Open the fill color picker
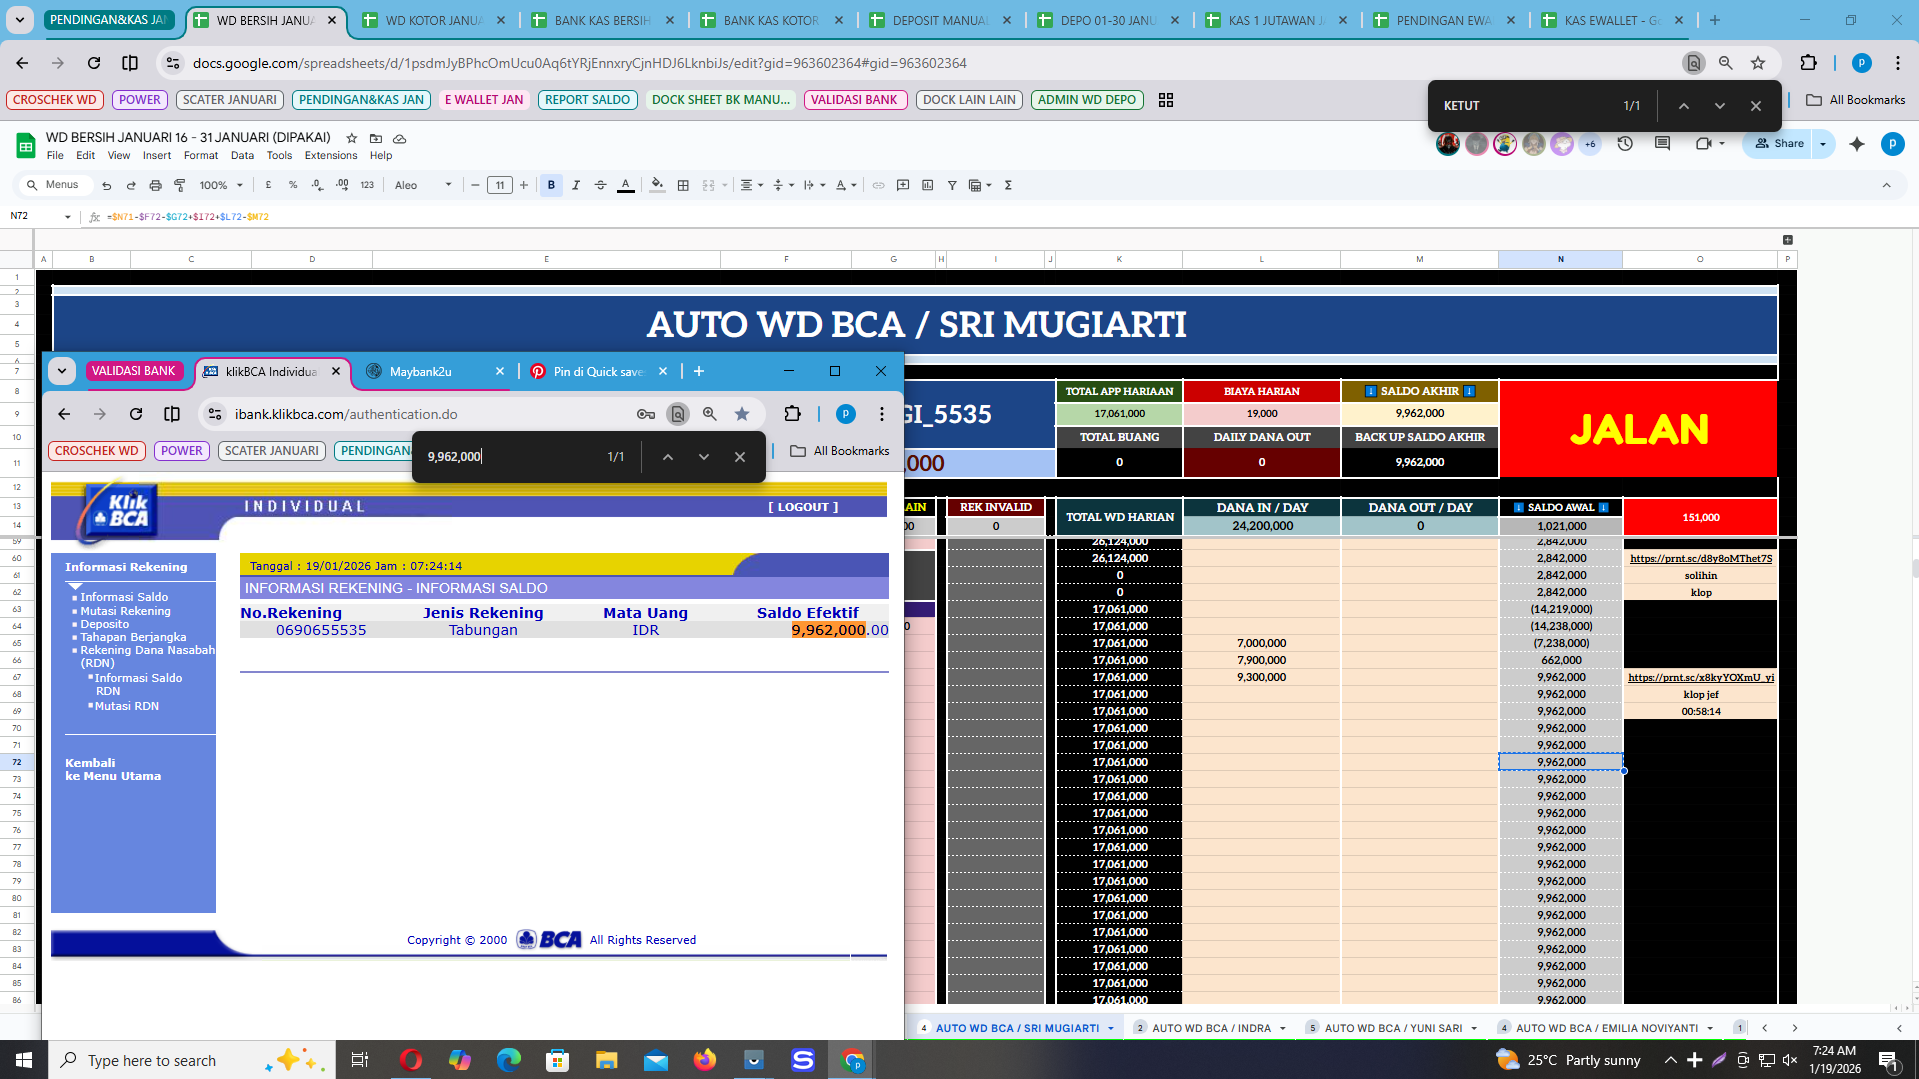 (x=657, y=185)
